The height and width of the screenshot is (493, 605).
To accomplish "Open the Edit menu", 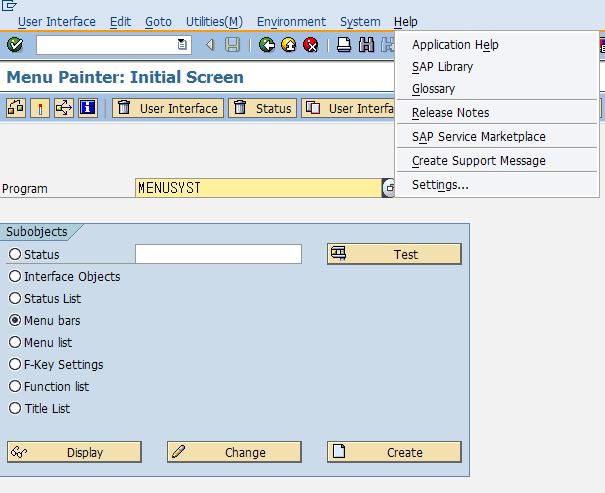I will click(x=120, y=22).
